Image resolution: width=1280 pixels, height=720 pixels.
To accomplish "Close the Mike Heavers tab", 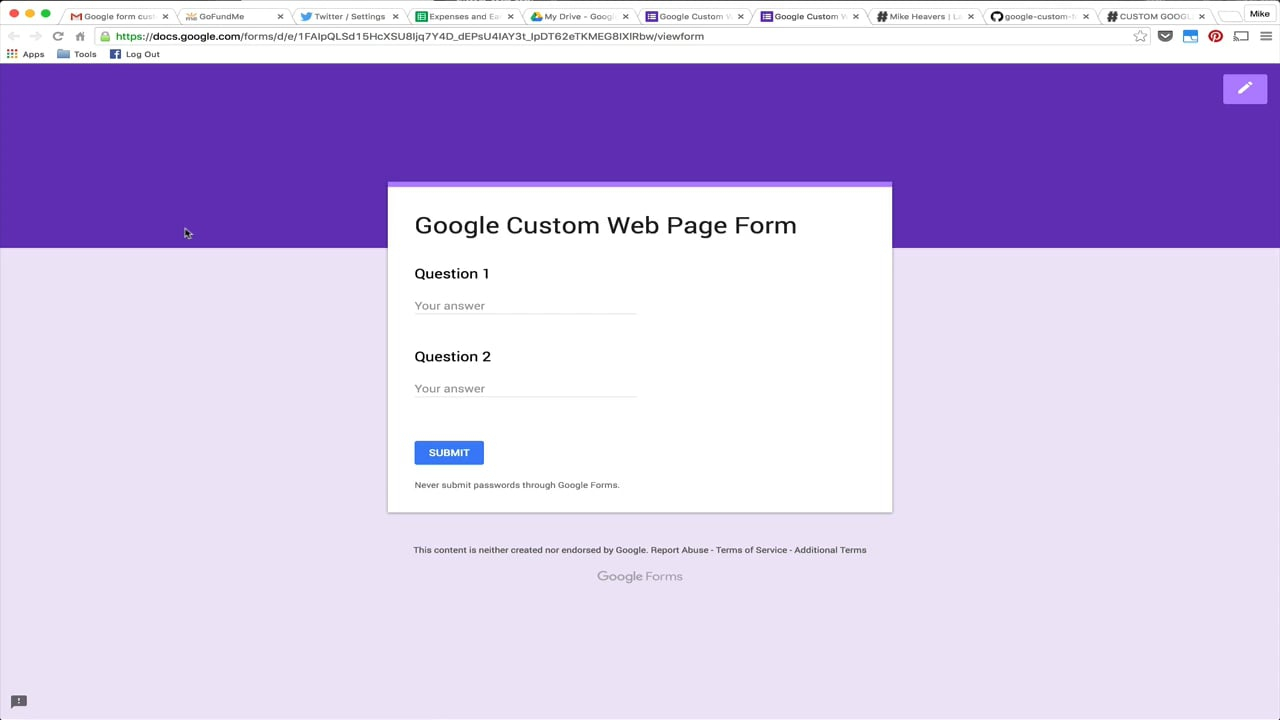I will (971, 17).
